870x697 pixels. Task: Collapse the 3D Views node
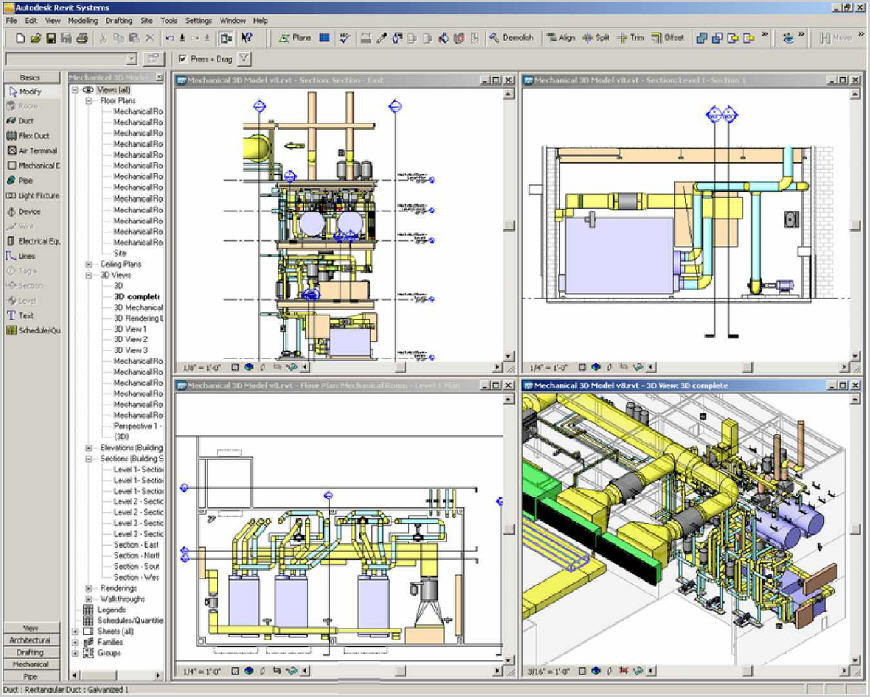click(x=88, y=275)
